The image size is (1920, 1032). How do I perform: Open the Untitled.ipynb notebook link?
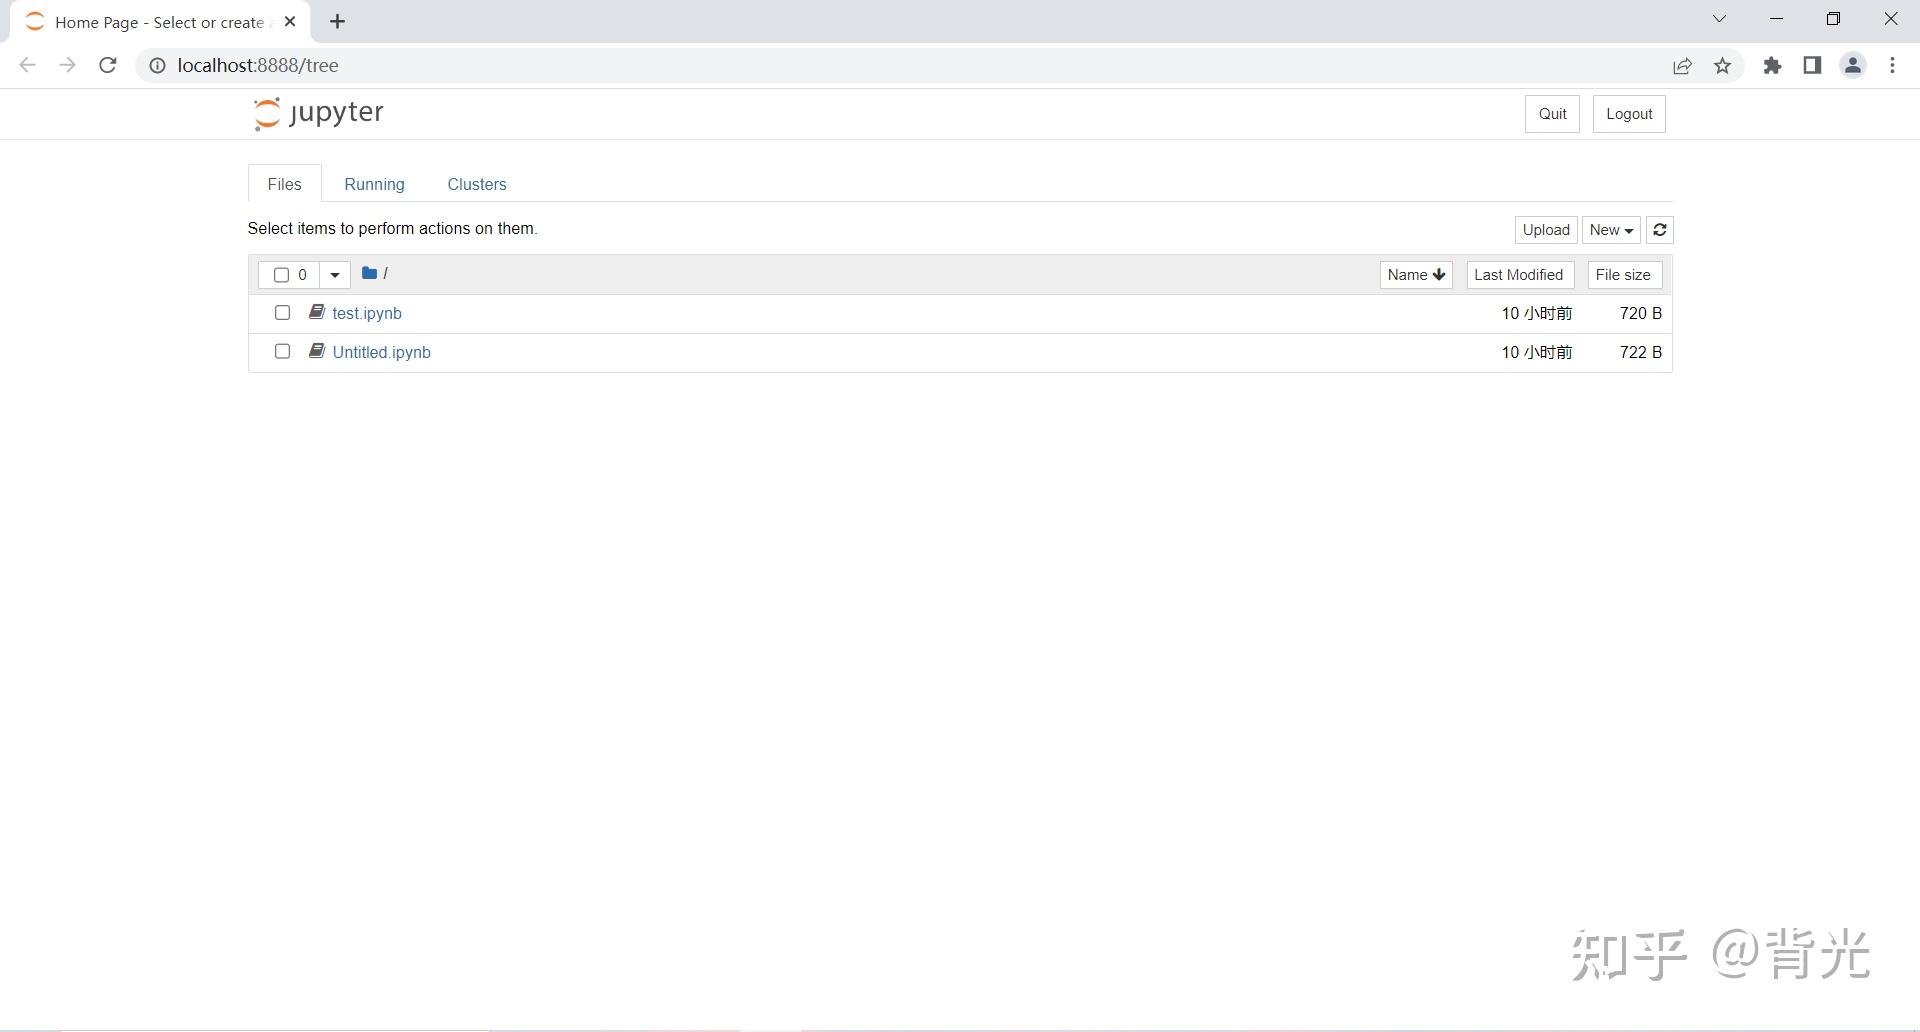coord(382,351)
